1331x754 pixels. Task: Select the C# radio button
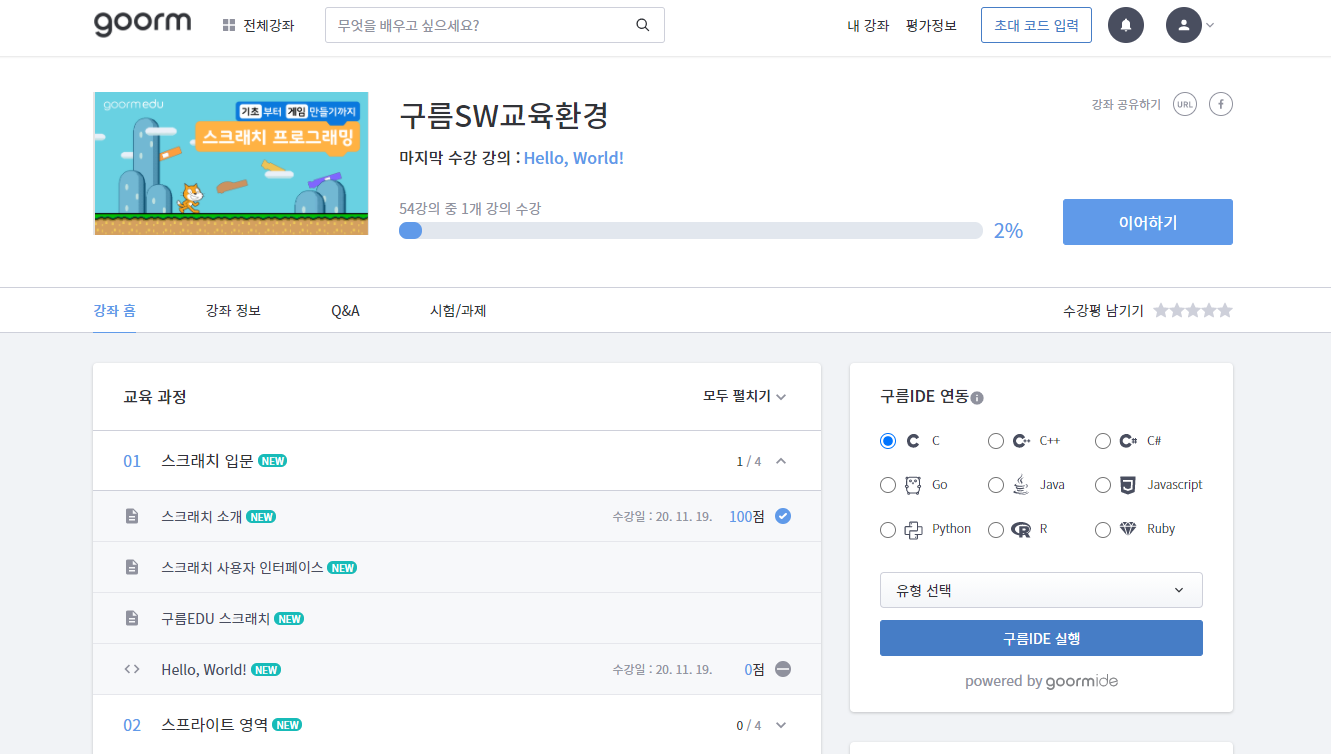1103,441
